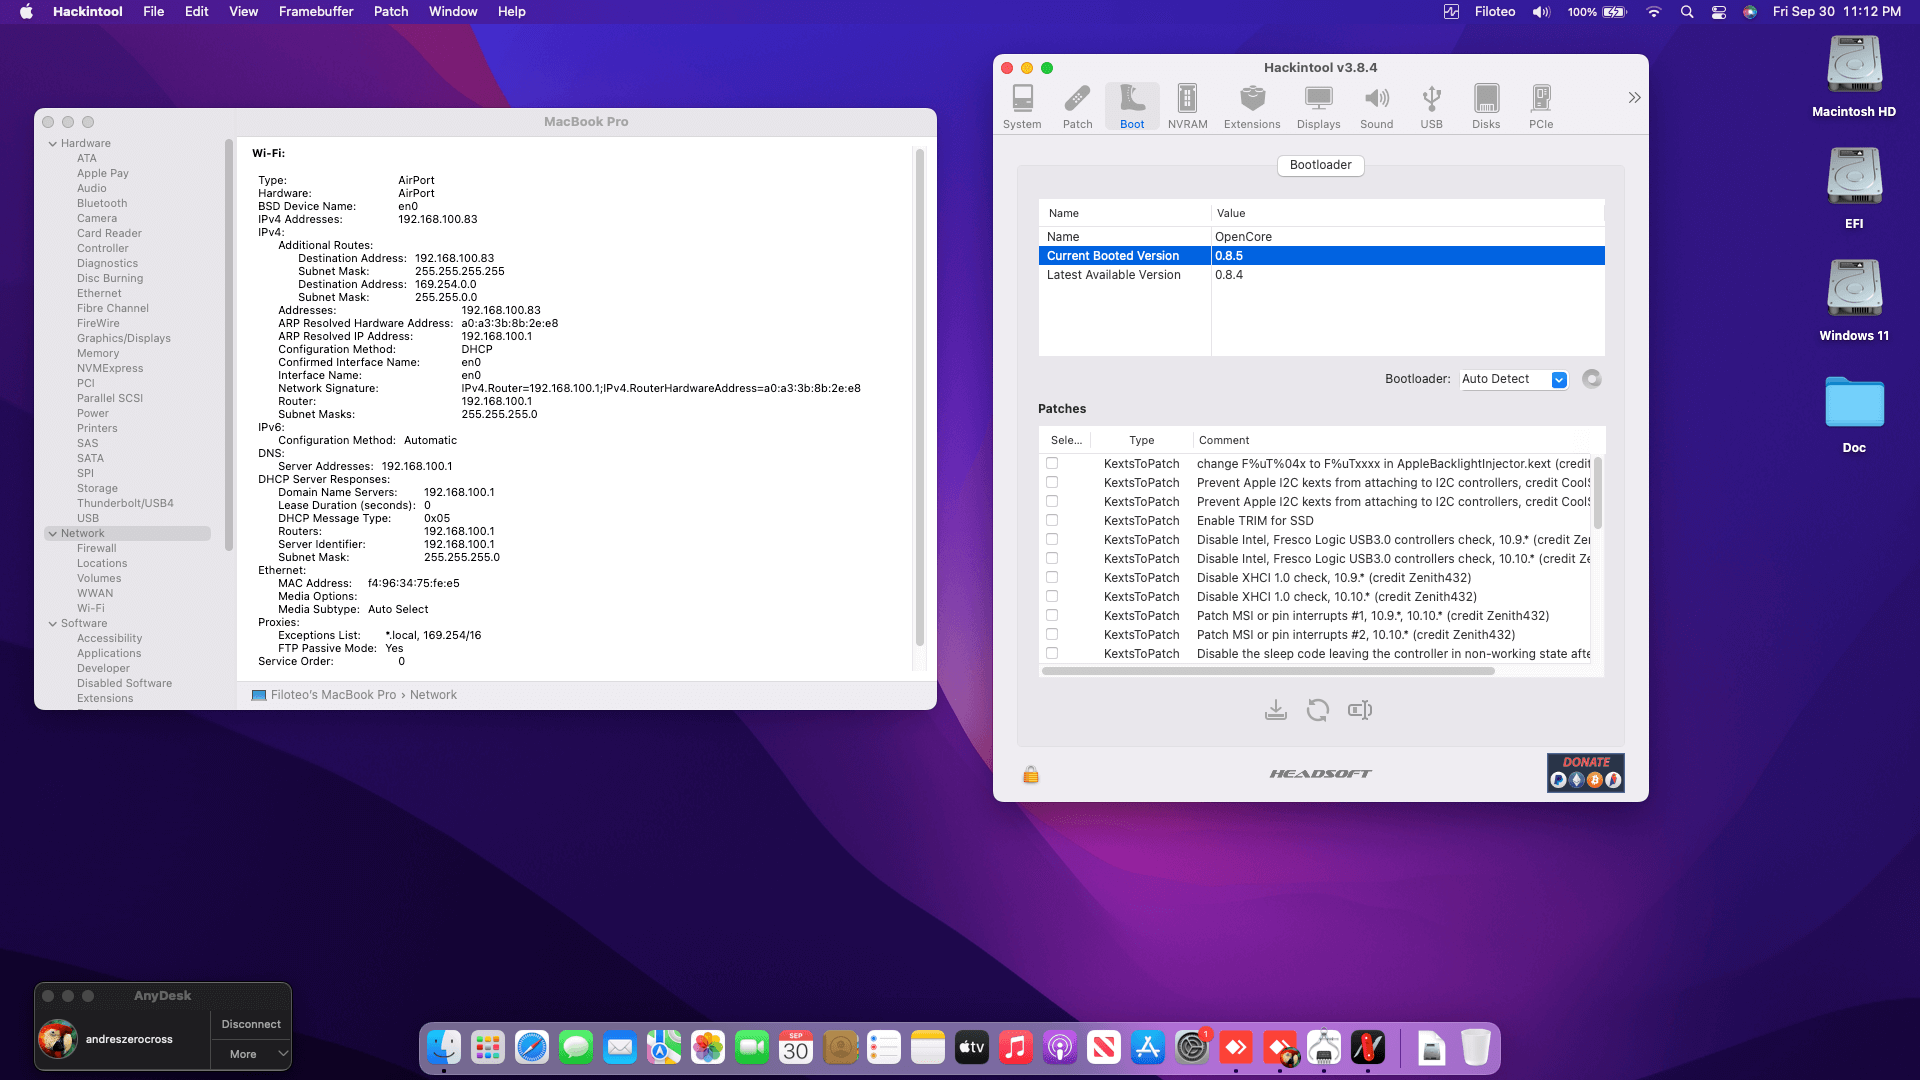The height and width of the screenshot is (1080, 1920).
Task: Click the patches list vertical scrollbar
Action: 1597,493
